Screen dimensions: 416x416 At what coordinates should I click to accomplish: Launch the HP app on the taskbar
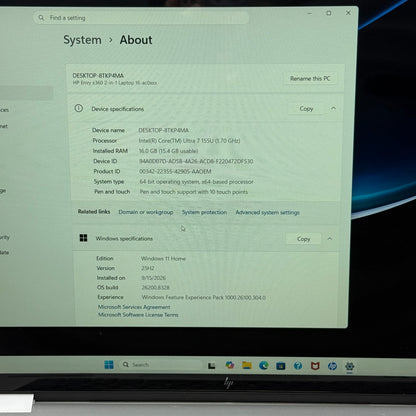pos(332,366)
